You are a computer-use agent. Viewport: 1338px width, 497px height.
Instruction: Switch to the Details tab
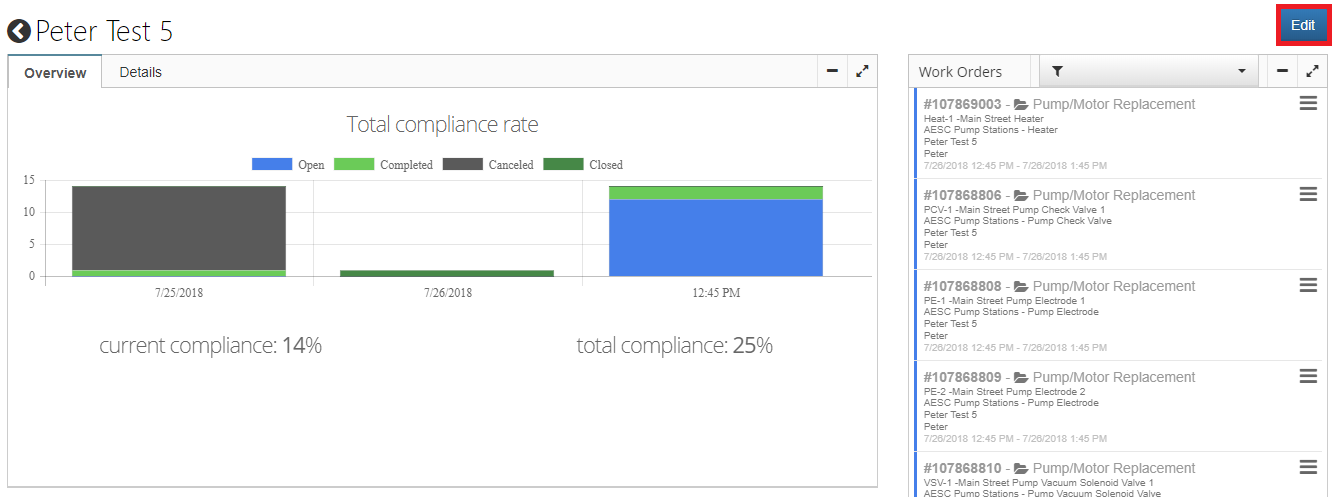click(x=140, y=72)
